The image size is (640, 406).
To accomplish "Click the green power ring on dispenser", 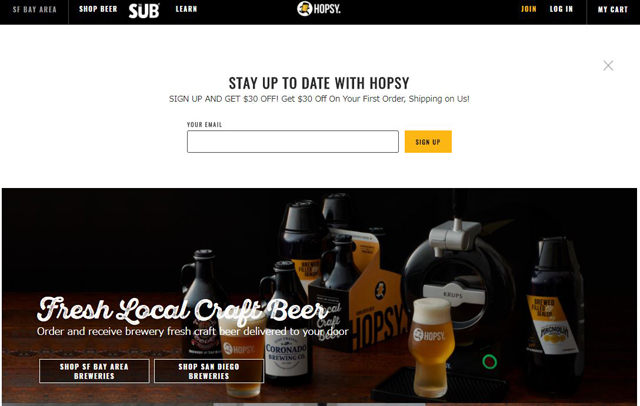I will [x=489, y=362].
